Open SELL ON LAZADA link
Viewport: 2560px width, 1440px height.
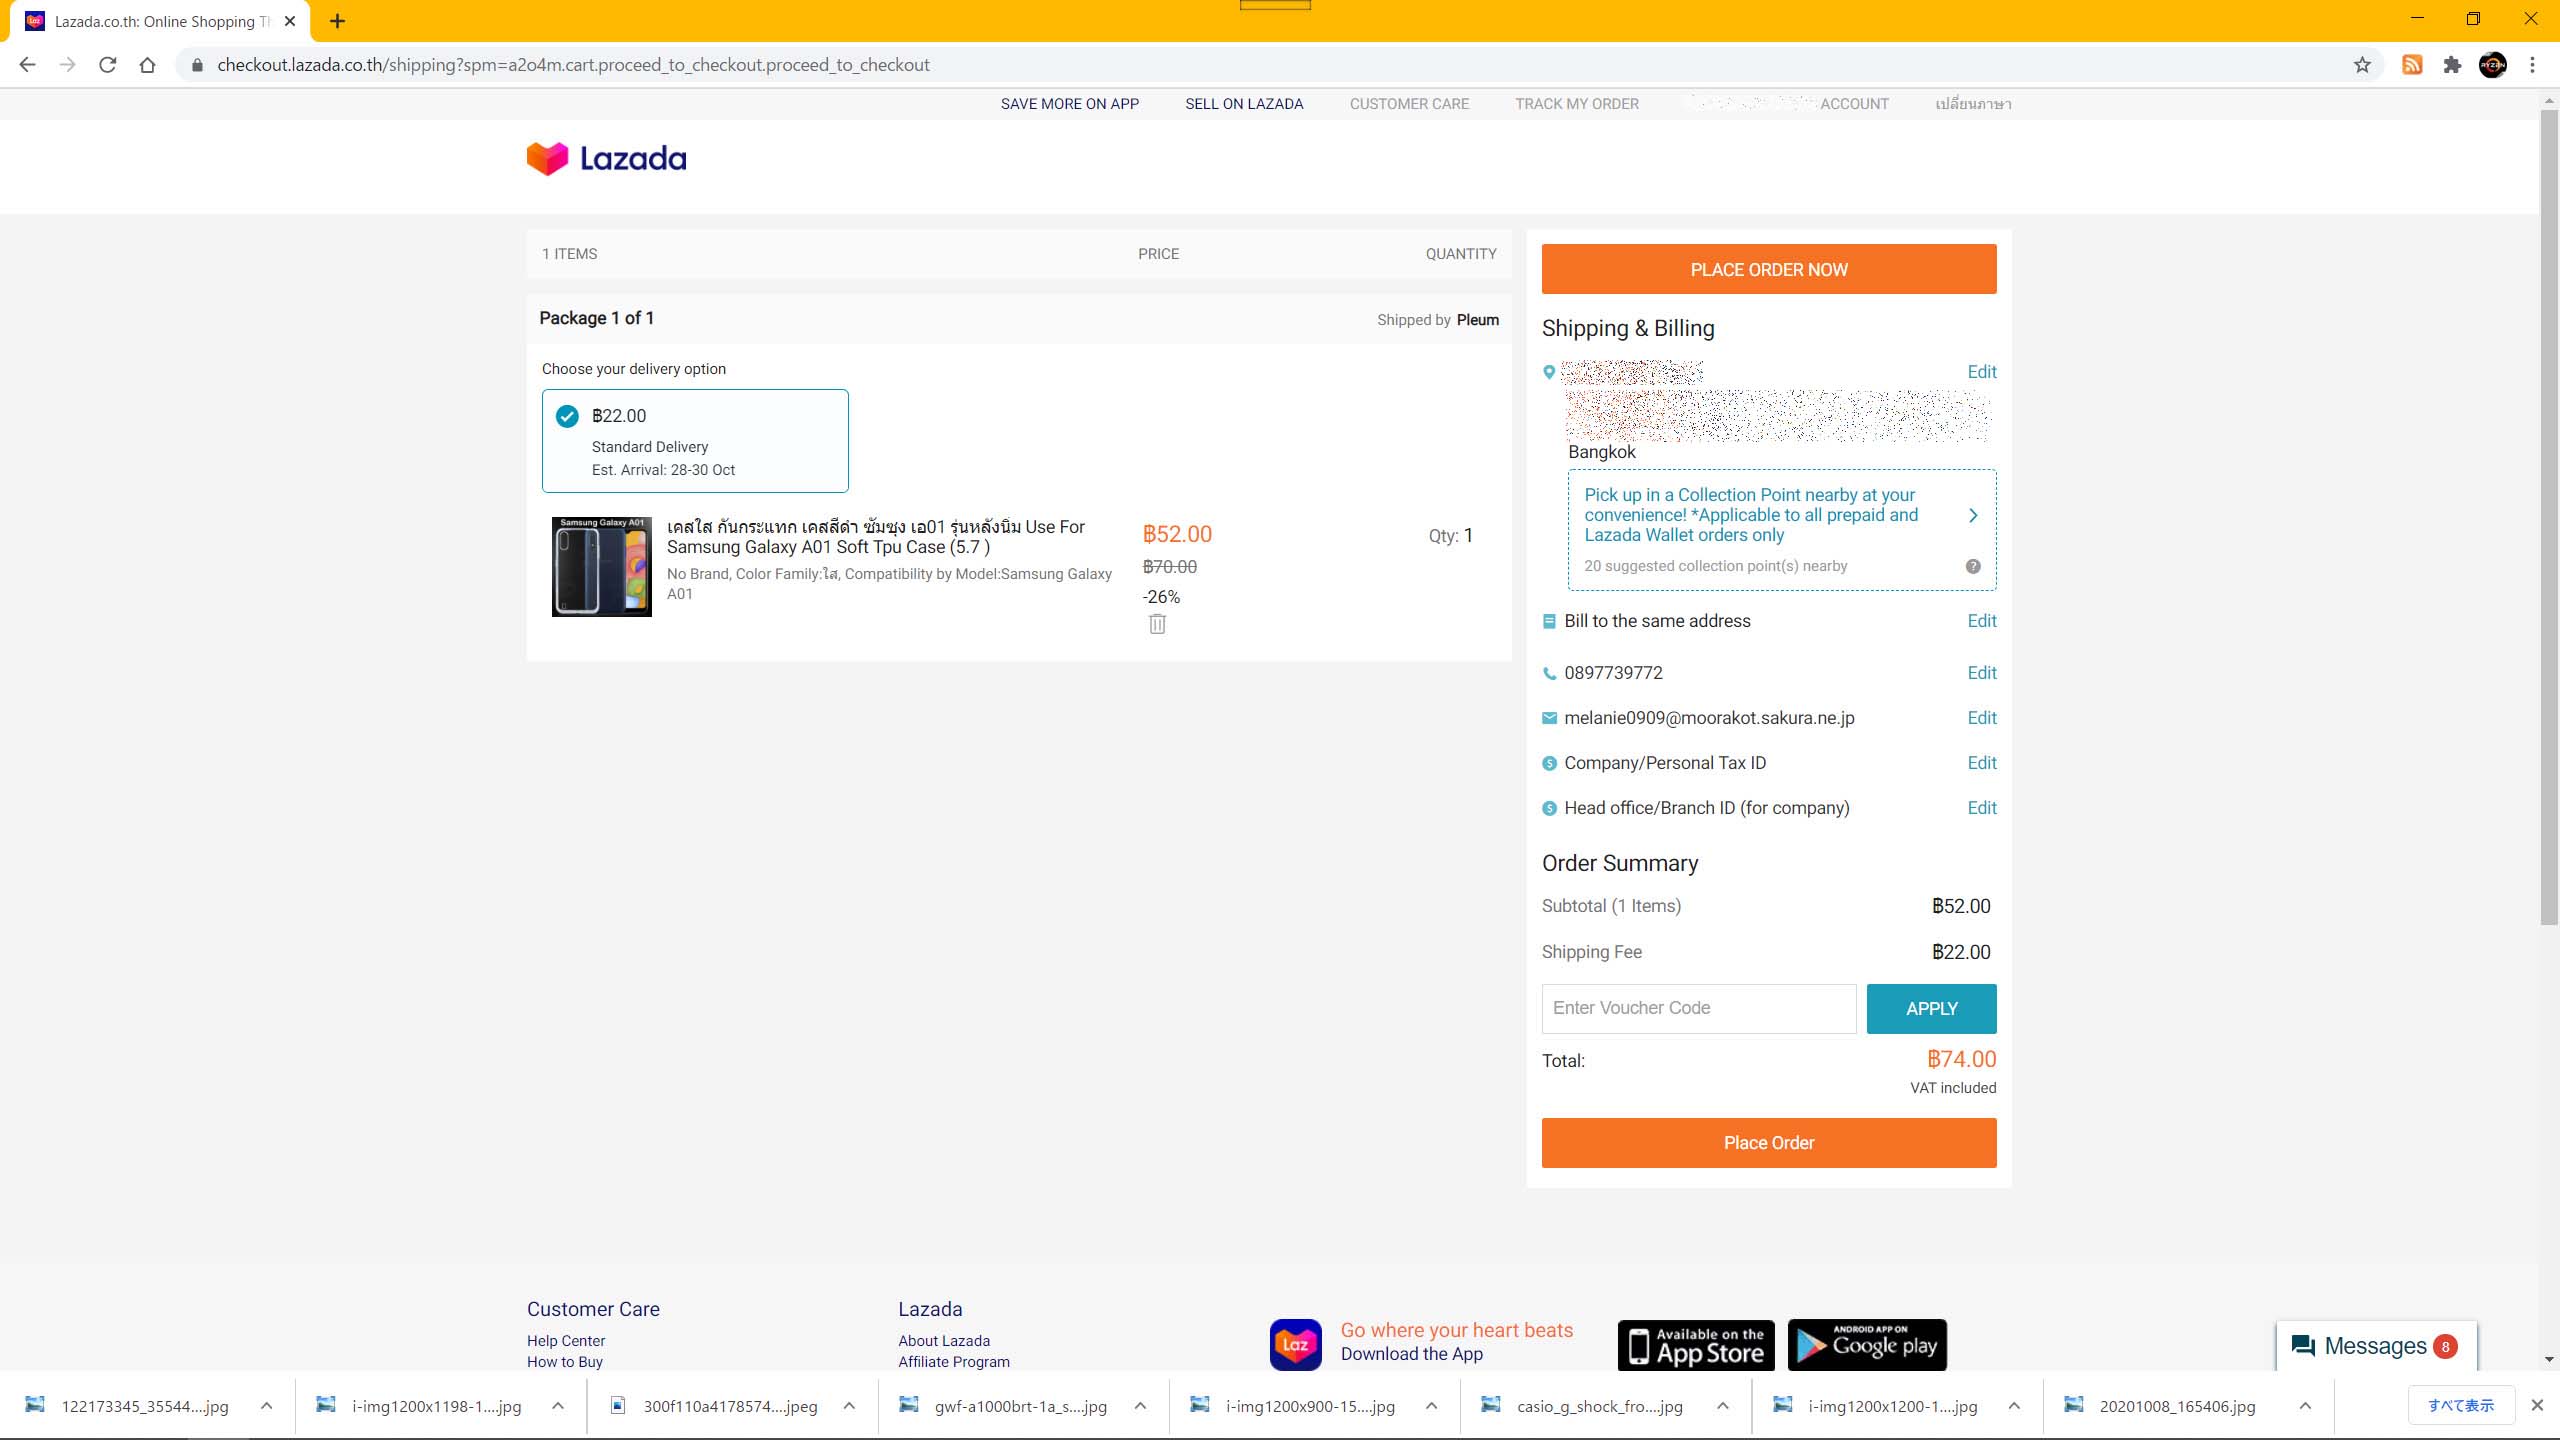point(1244,104)
